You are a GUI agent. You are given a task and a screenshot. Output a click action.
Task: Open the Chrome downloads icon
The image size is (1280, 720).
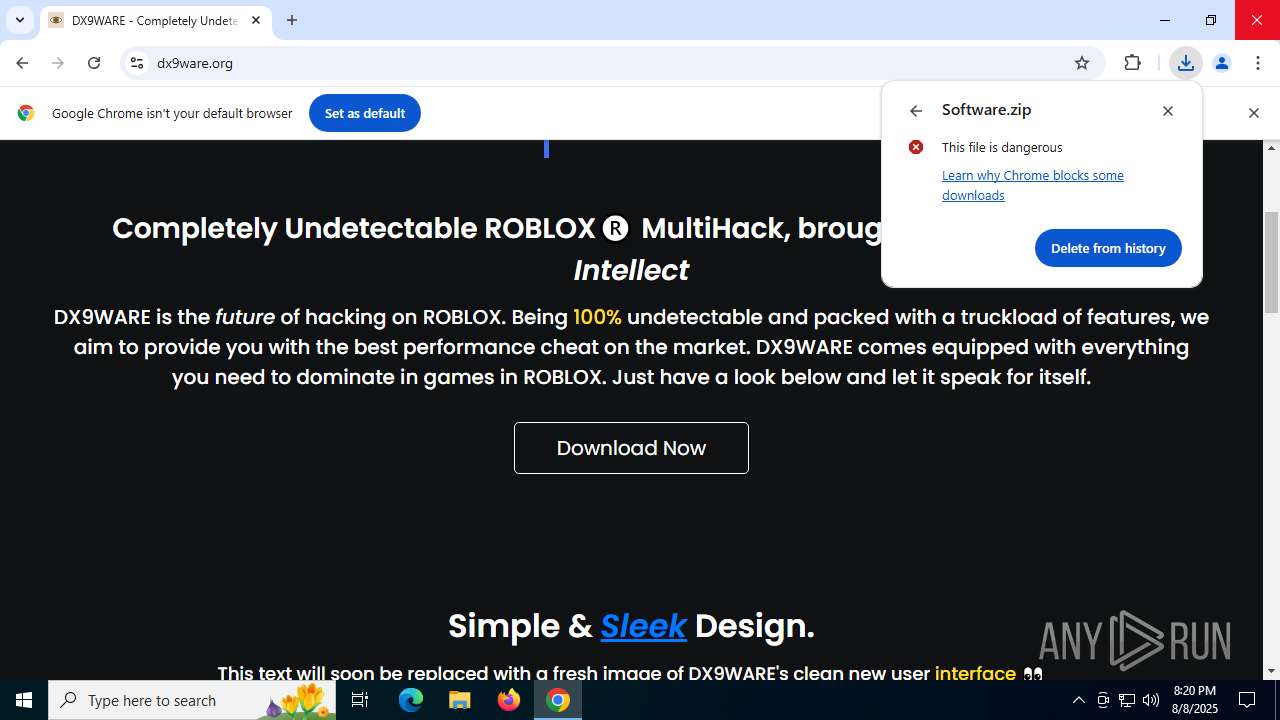coord(1185,63)
